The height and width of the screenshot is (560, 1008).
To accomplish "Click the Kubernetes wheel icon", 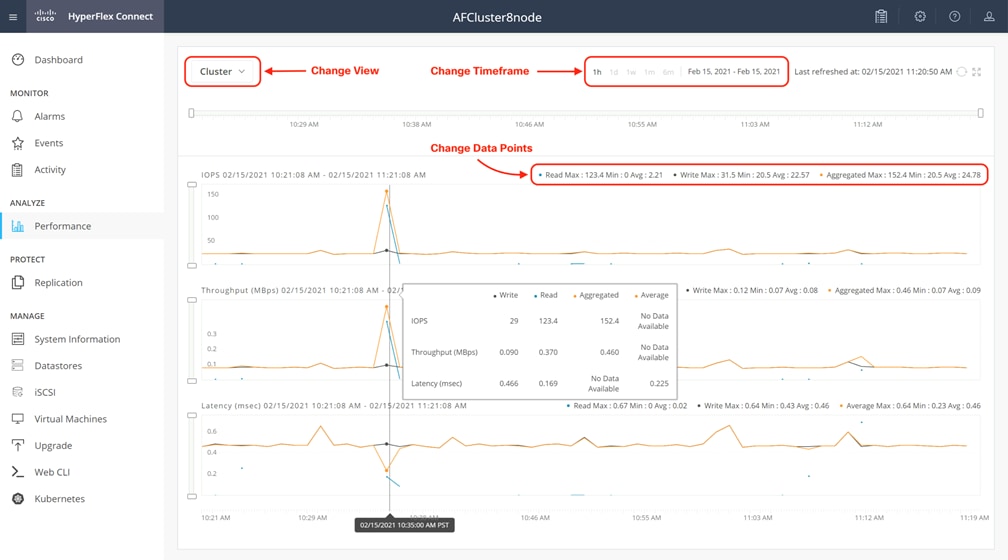I will tap(17, 499).
